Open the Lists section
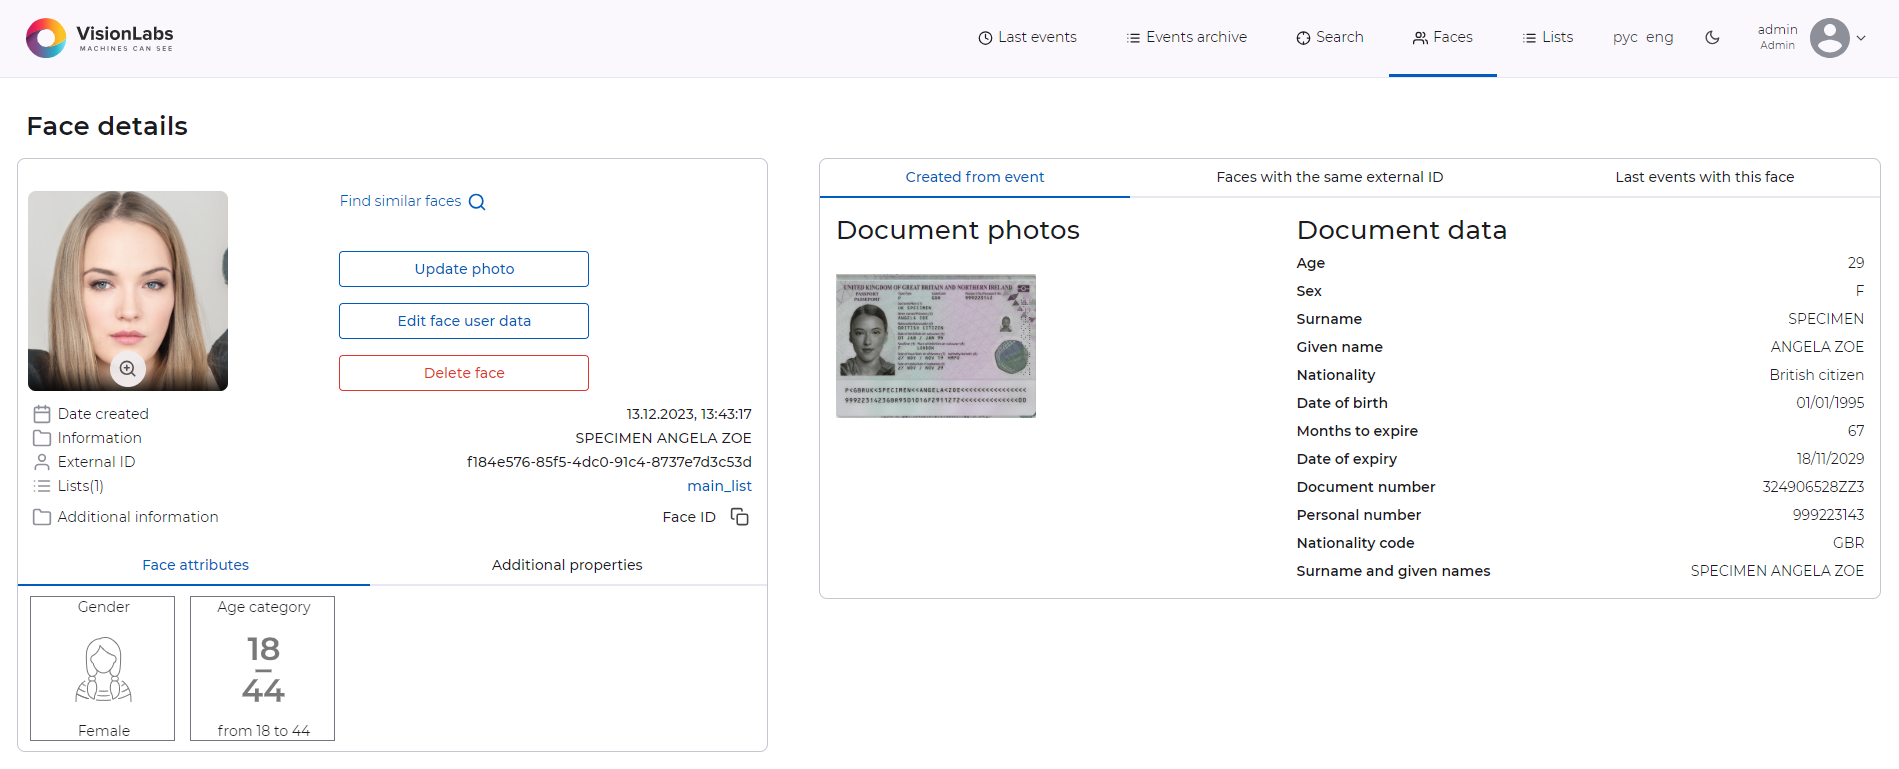Viewport: 1899px width, 769px height. (1547, 37)
